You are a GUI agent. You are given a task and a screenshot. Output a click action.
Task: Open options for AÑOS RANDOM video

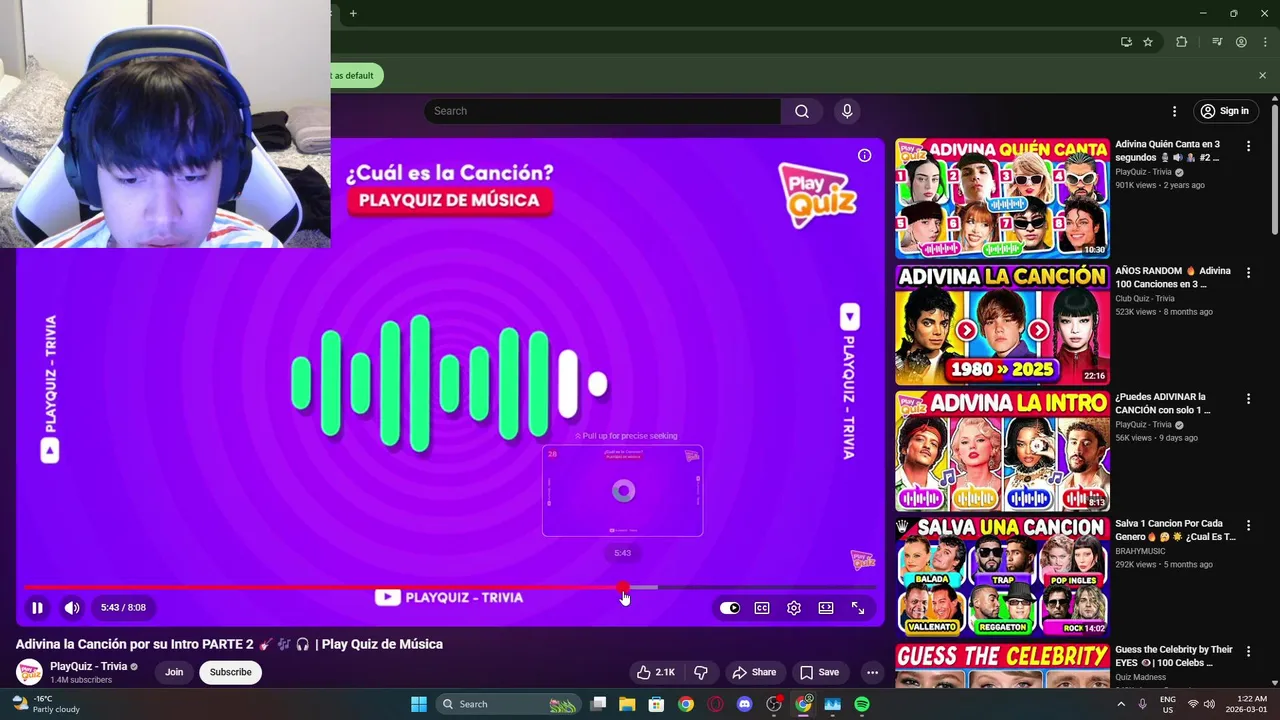(1248, 273)
